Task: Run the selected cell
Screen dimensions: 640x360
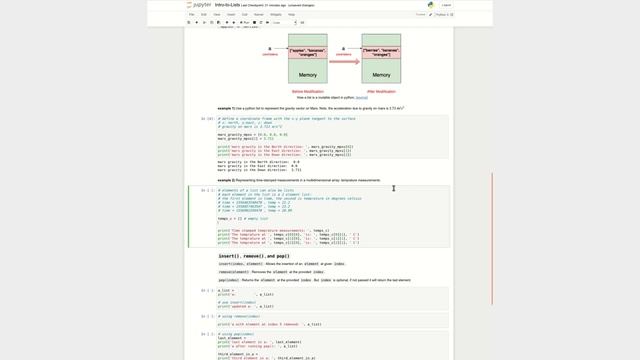Action: click(244, 22)
